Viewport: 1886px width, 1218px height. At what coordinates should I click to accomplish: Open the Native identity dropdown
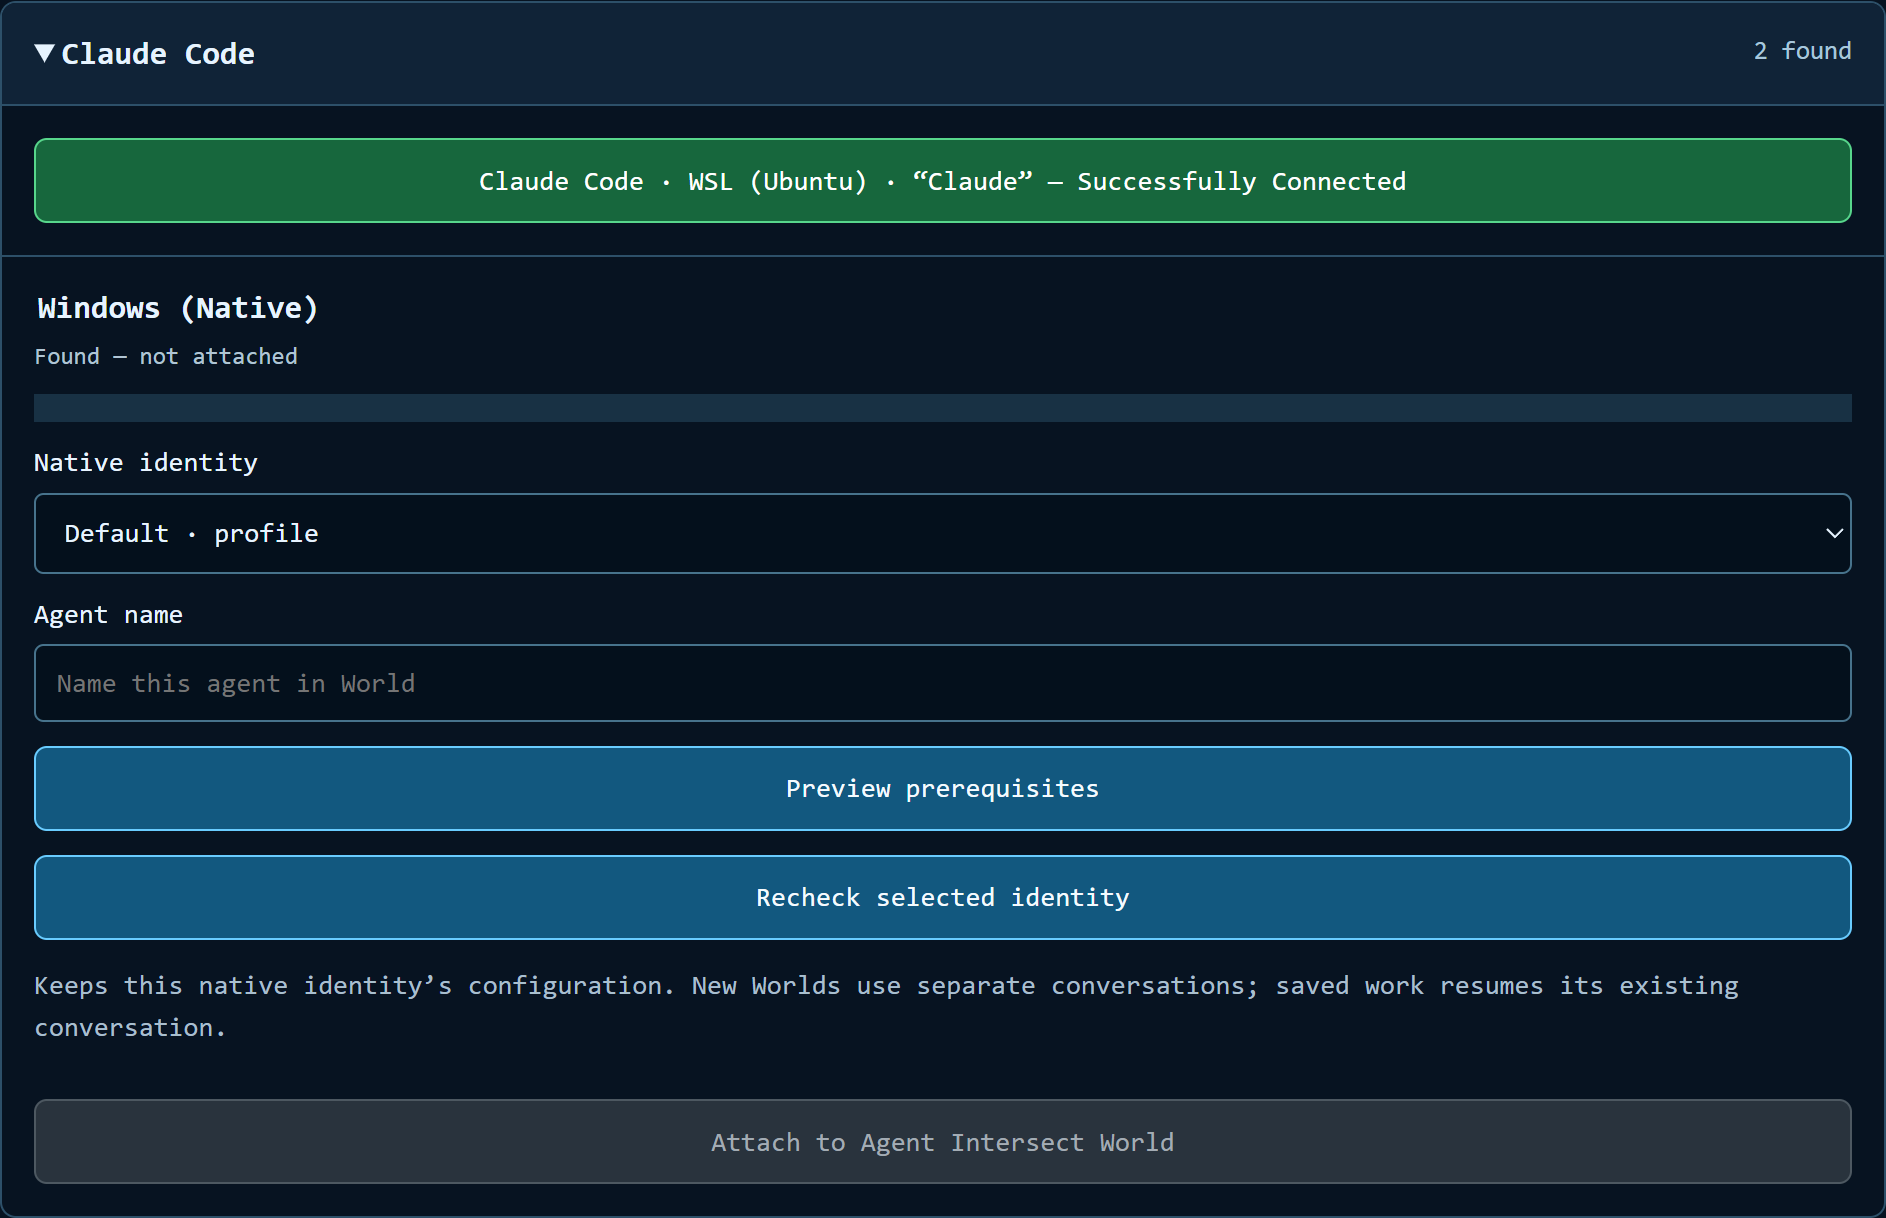(943, 534)
